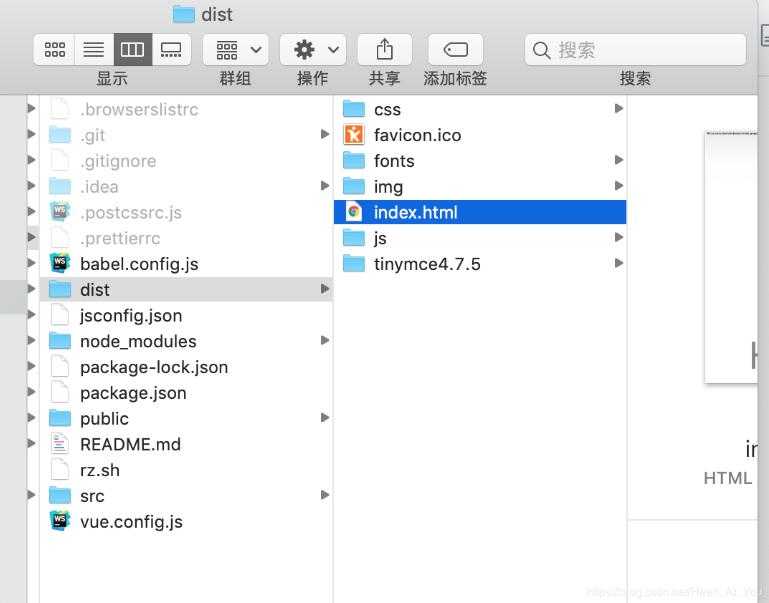
Task: Click the README.md document icon
Action: coord(60,444)
